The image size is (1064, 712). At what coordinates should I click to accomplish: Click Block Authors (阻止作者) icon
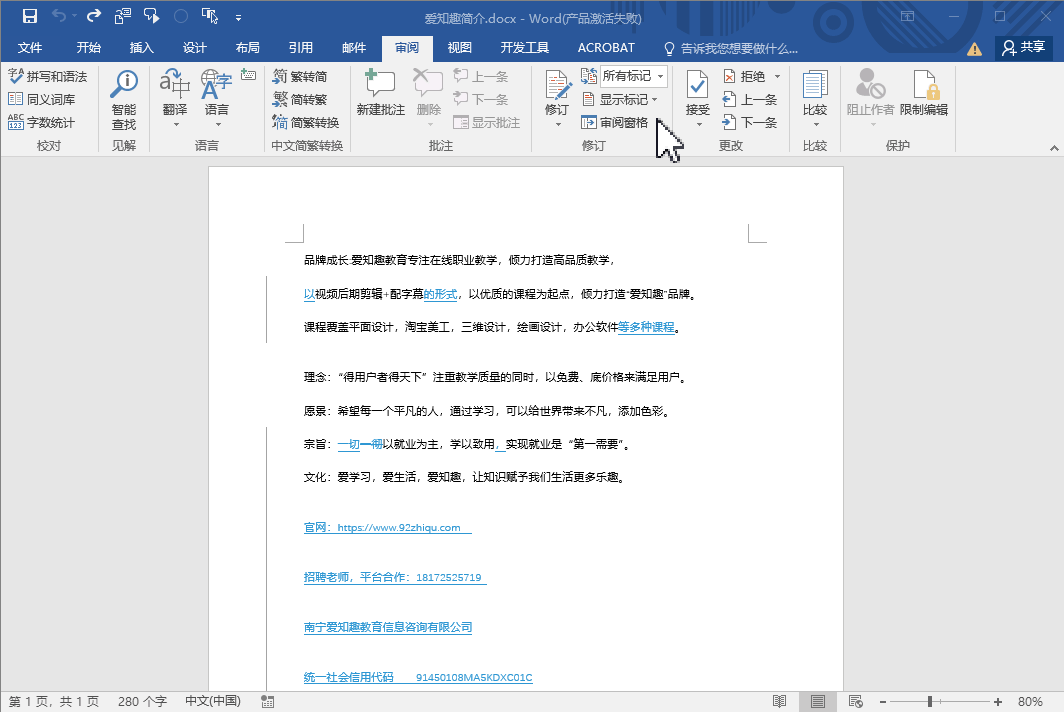pos(871,84)
